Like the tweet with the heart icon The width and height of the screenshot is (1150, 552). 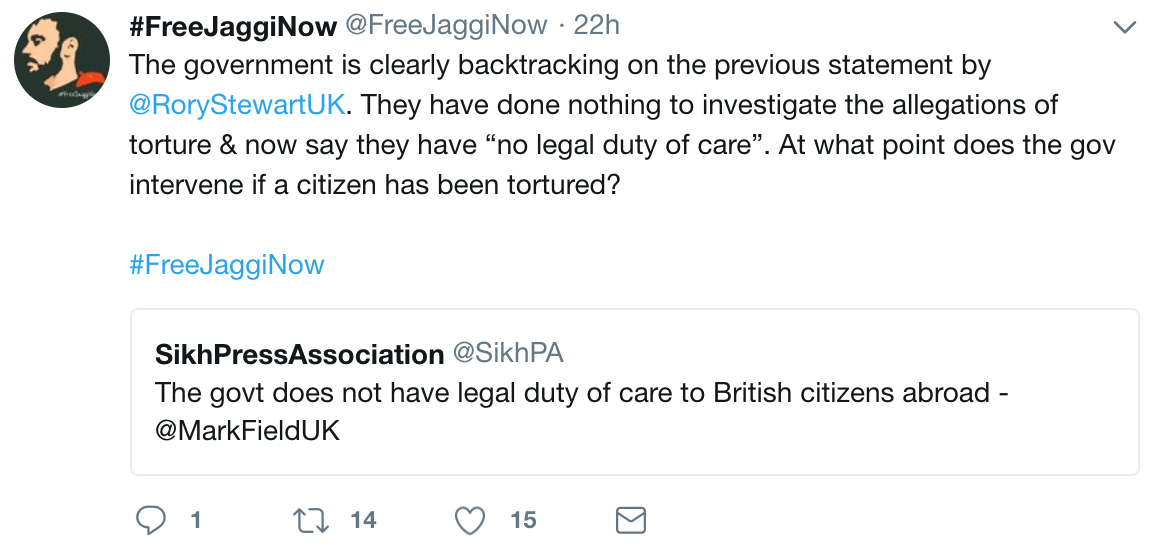(x=471, y=520)
